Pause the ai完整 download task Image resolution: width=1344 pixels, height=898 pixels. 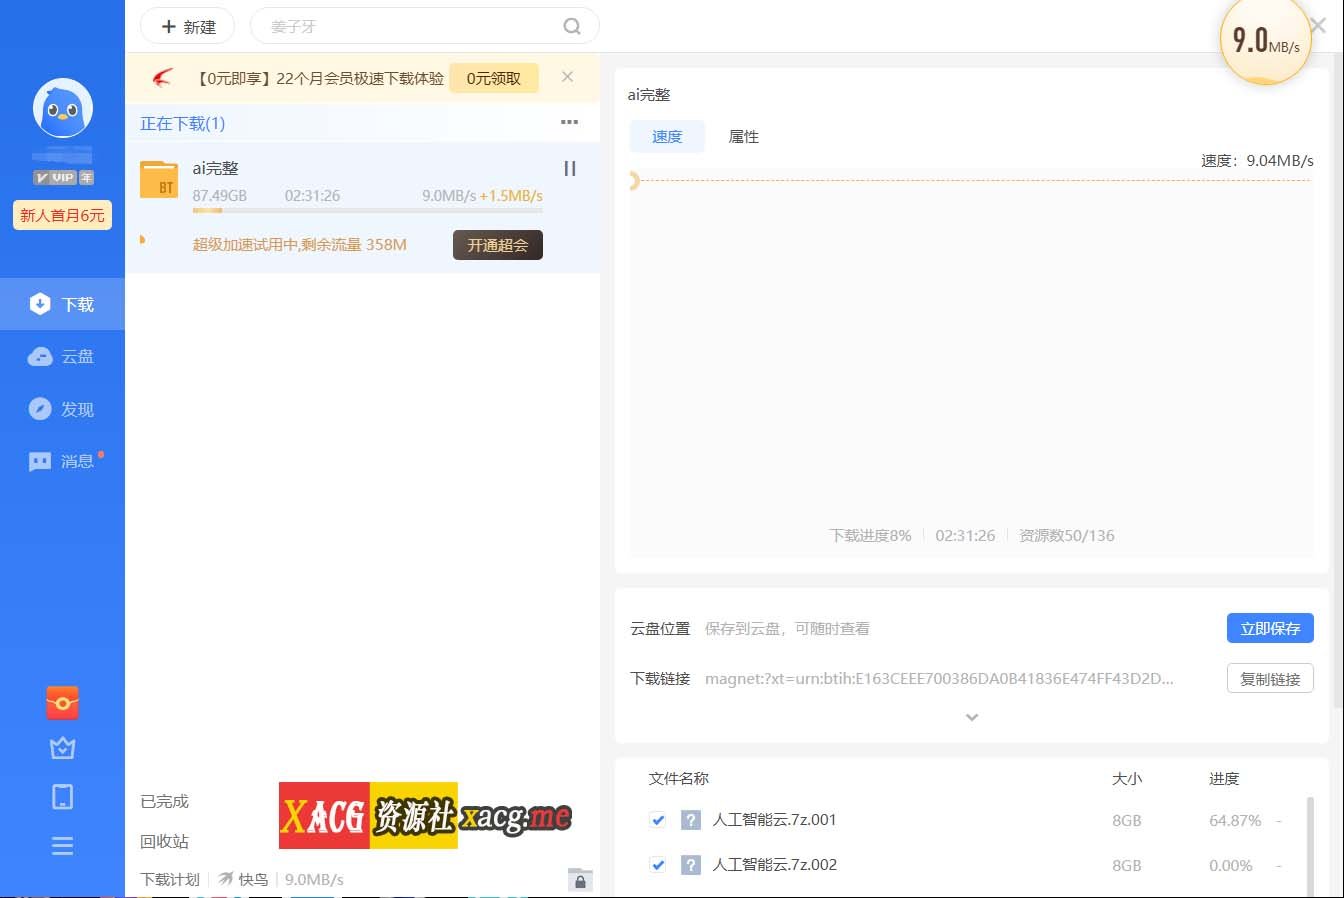click(x=570, y=168)
